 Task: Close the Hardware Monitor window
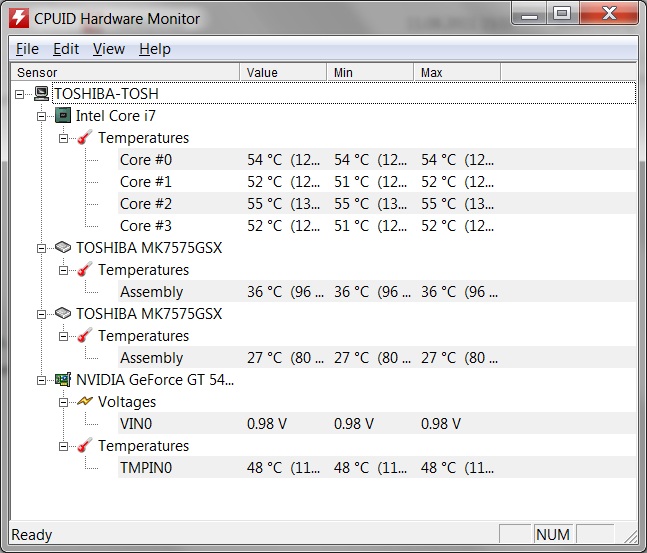[609, 14]
